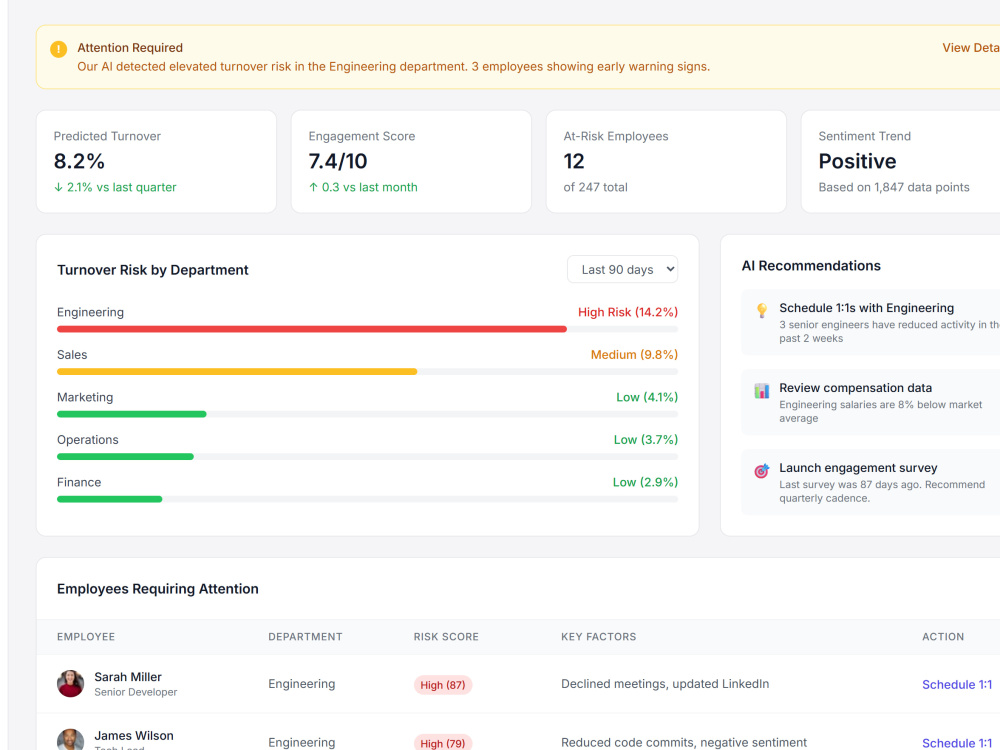
Task: Click the Turnover Risk by Department heading
Action: pos(152,270)
